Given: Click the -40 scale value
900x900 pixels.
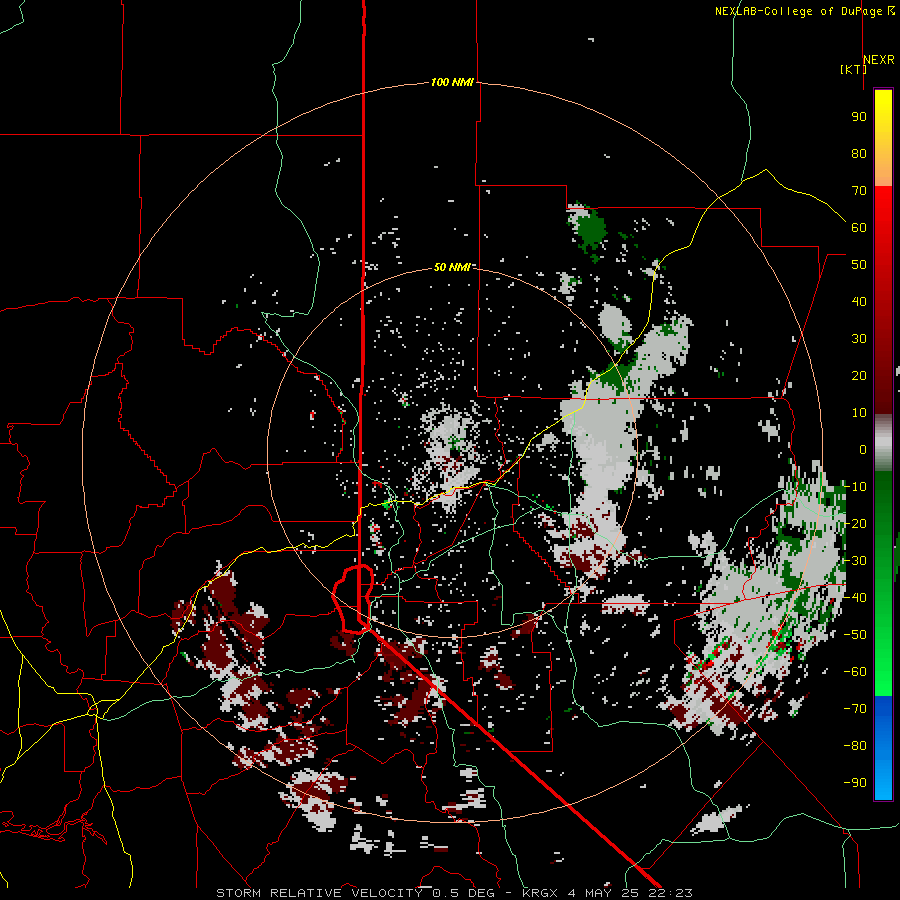Looking at the screenshot, I should pos(855,598).
